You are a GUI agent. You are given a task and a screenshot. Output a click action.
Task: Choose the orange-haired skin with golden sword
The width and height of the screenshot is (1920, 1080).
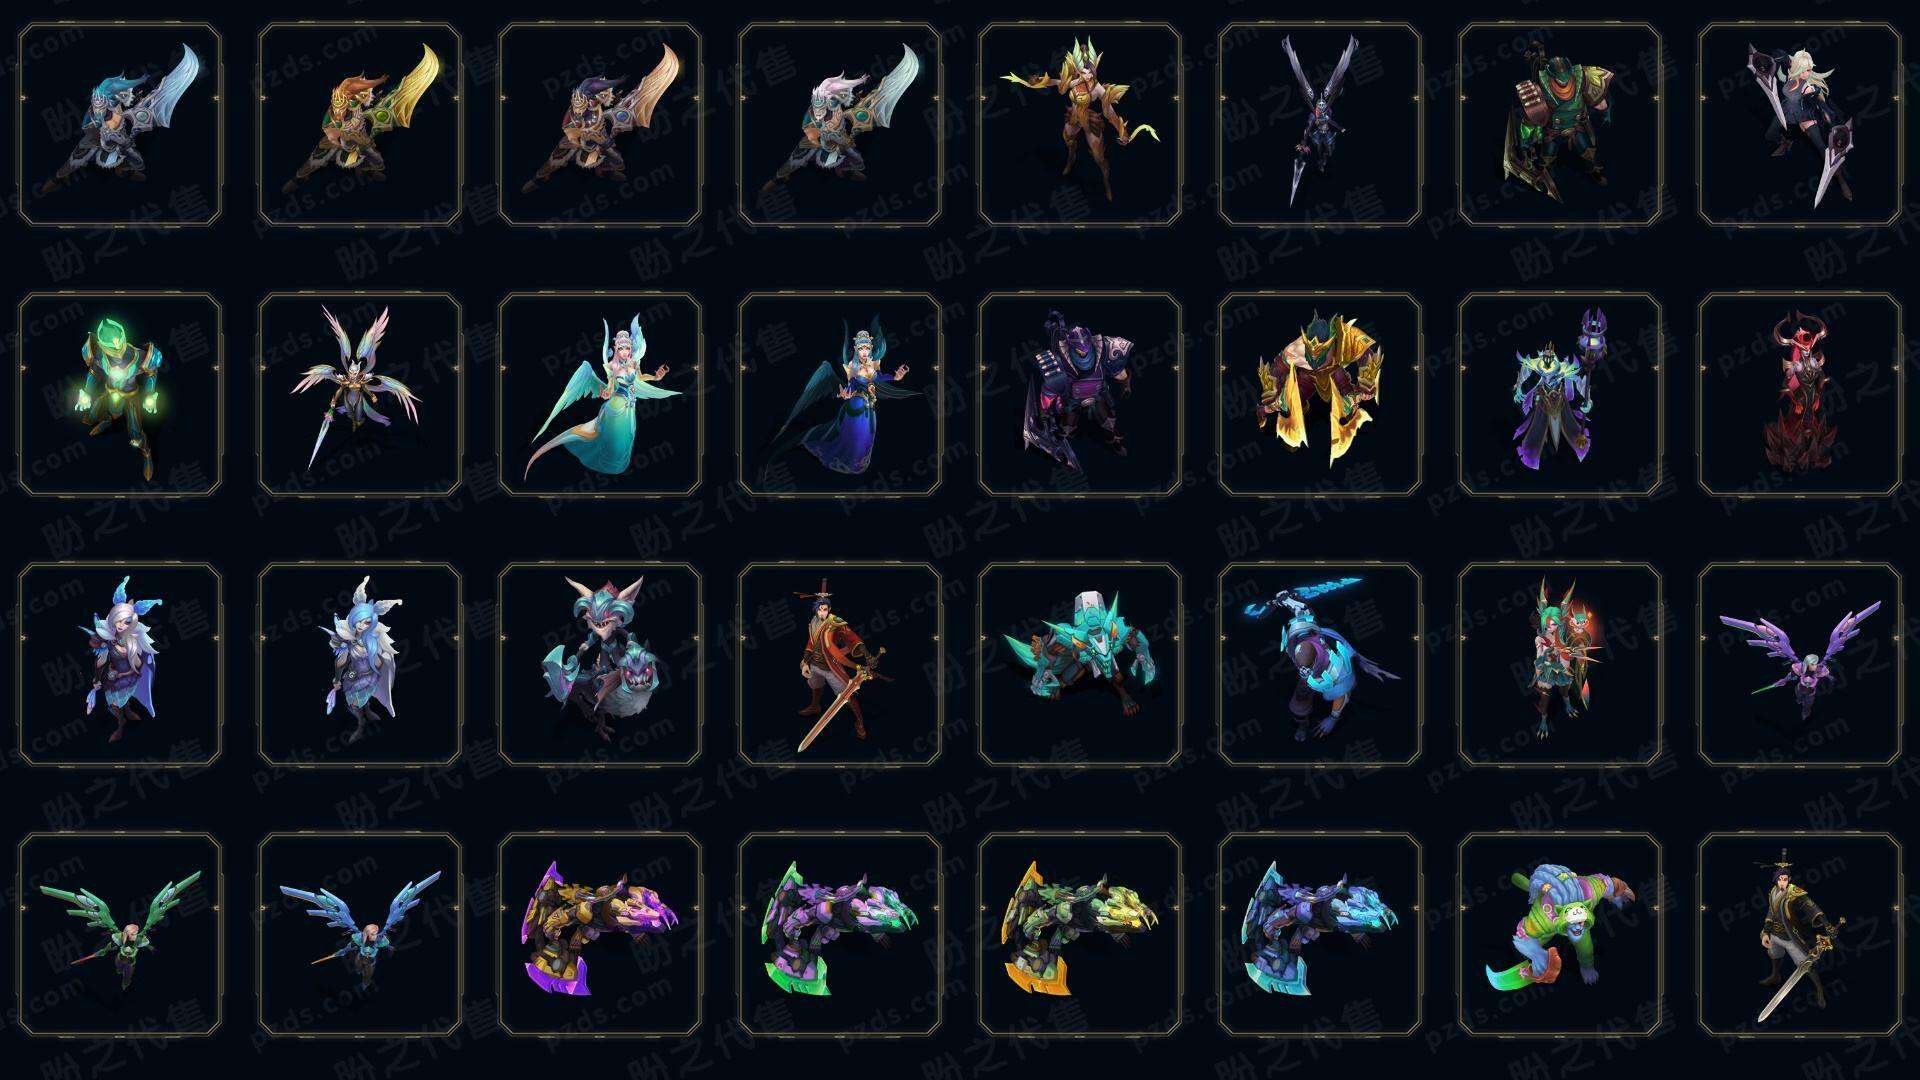tap(360, 125)
